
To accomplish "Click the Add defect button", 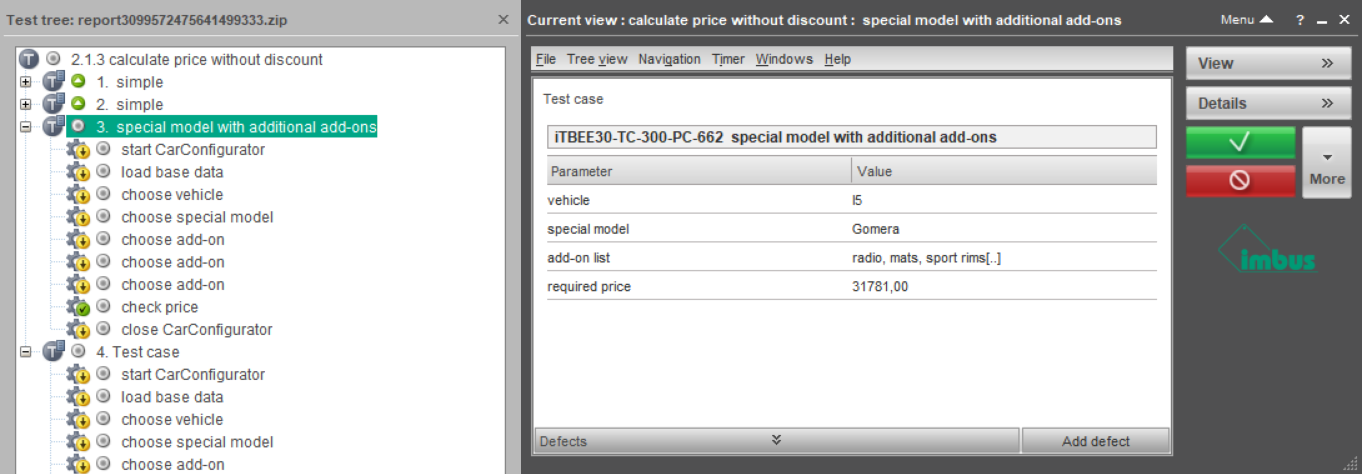I will click(1096, 440).
